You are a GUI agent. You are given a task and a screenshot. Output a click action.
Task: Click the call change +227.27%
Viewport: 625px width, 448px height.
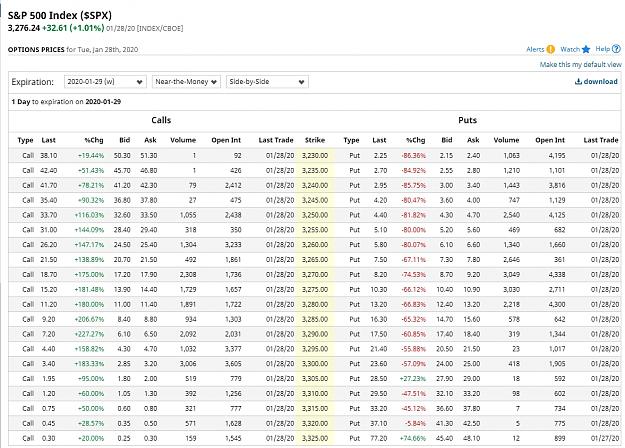(89, 334)
